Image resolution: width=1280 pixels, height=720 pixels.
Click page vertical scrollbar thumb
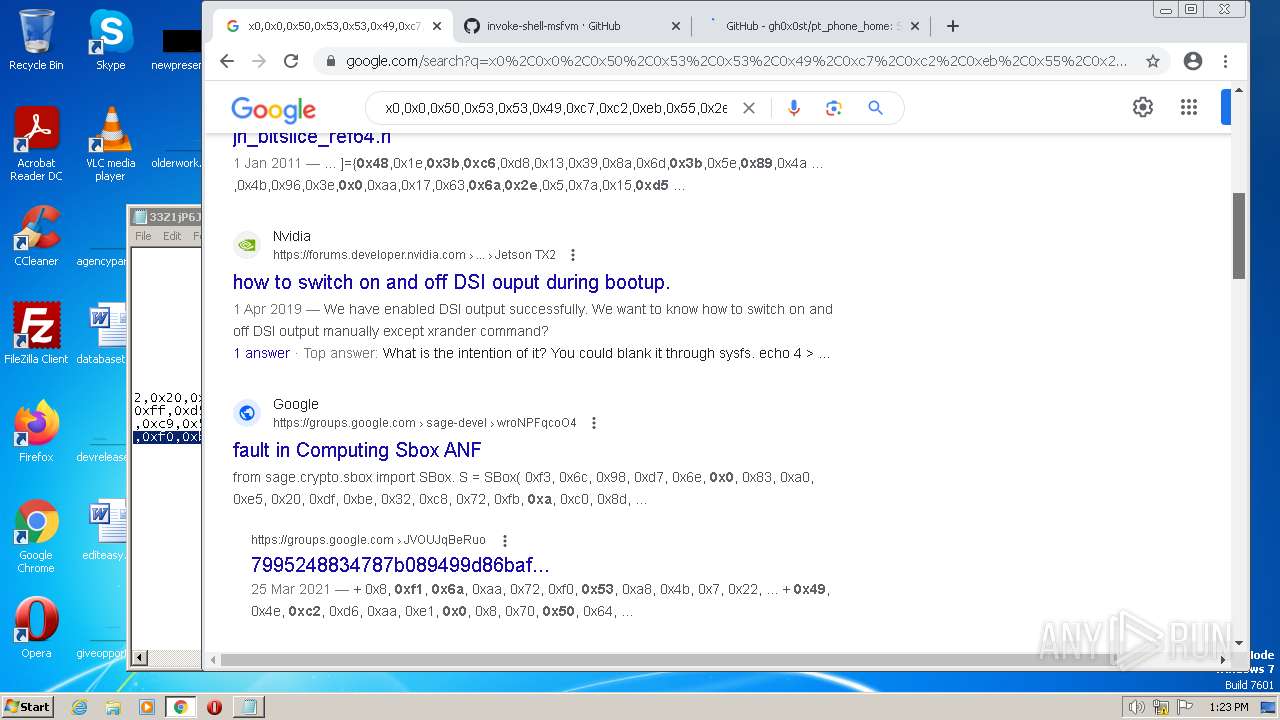click(x=1239, y=236)
